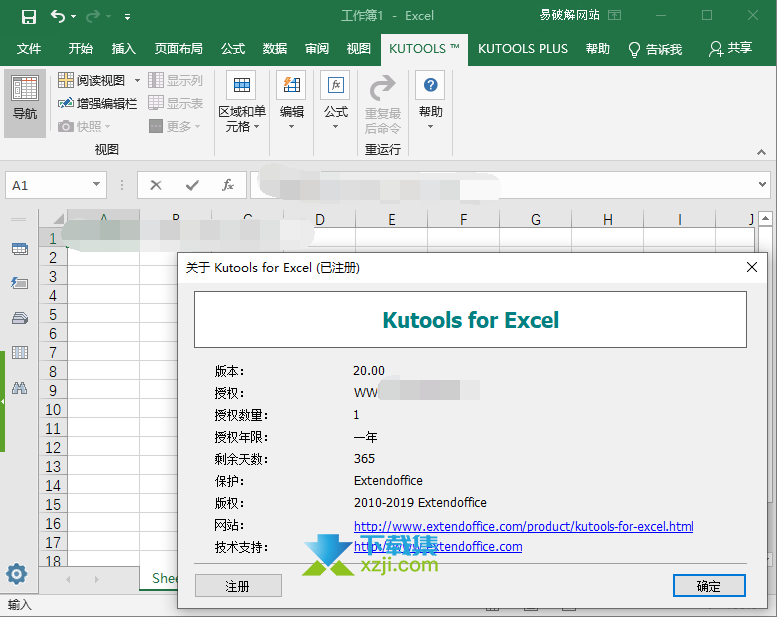This screenshot has width=778, height=617.
Task: Click the settings gear icon in navigation pane
Action: click(17, 574)
